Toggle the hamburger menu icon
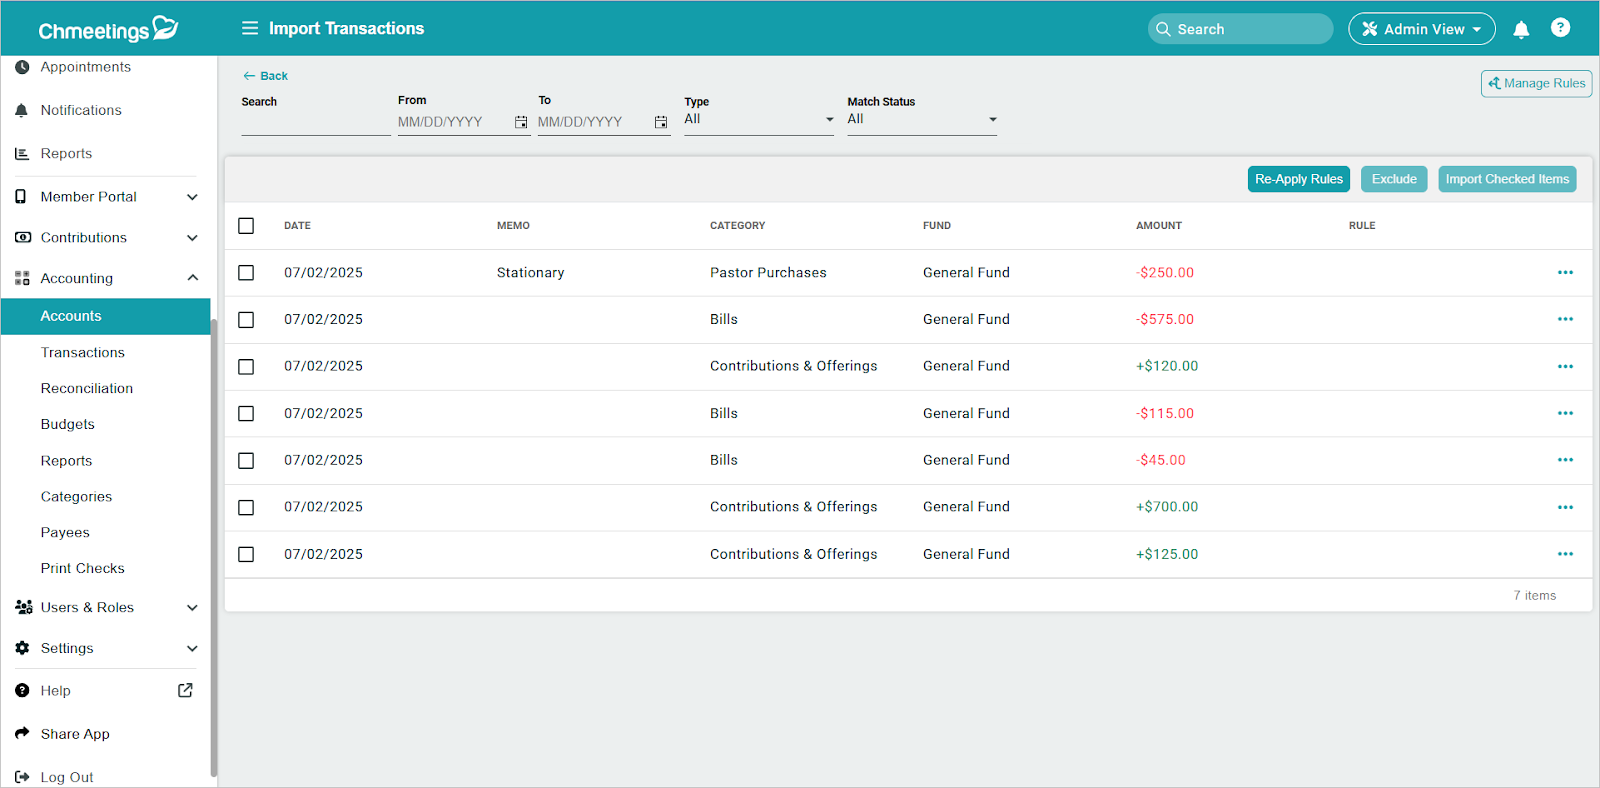 pyautogui.click(x=250, y=28)
